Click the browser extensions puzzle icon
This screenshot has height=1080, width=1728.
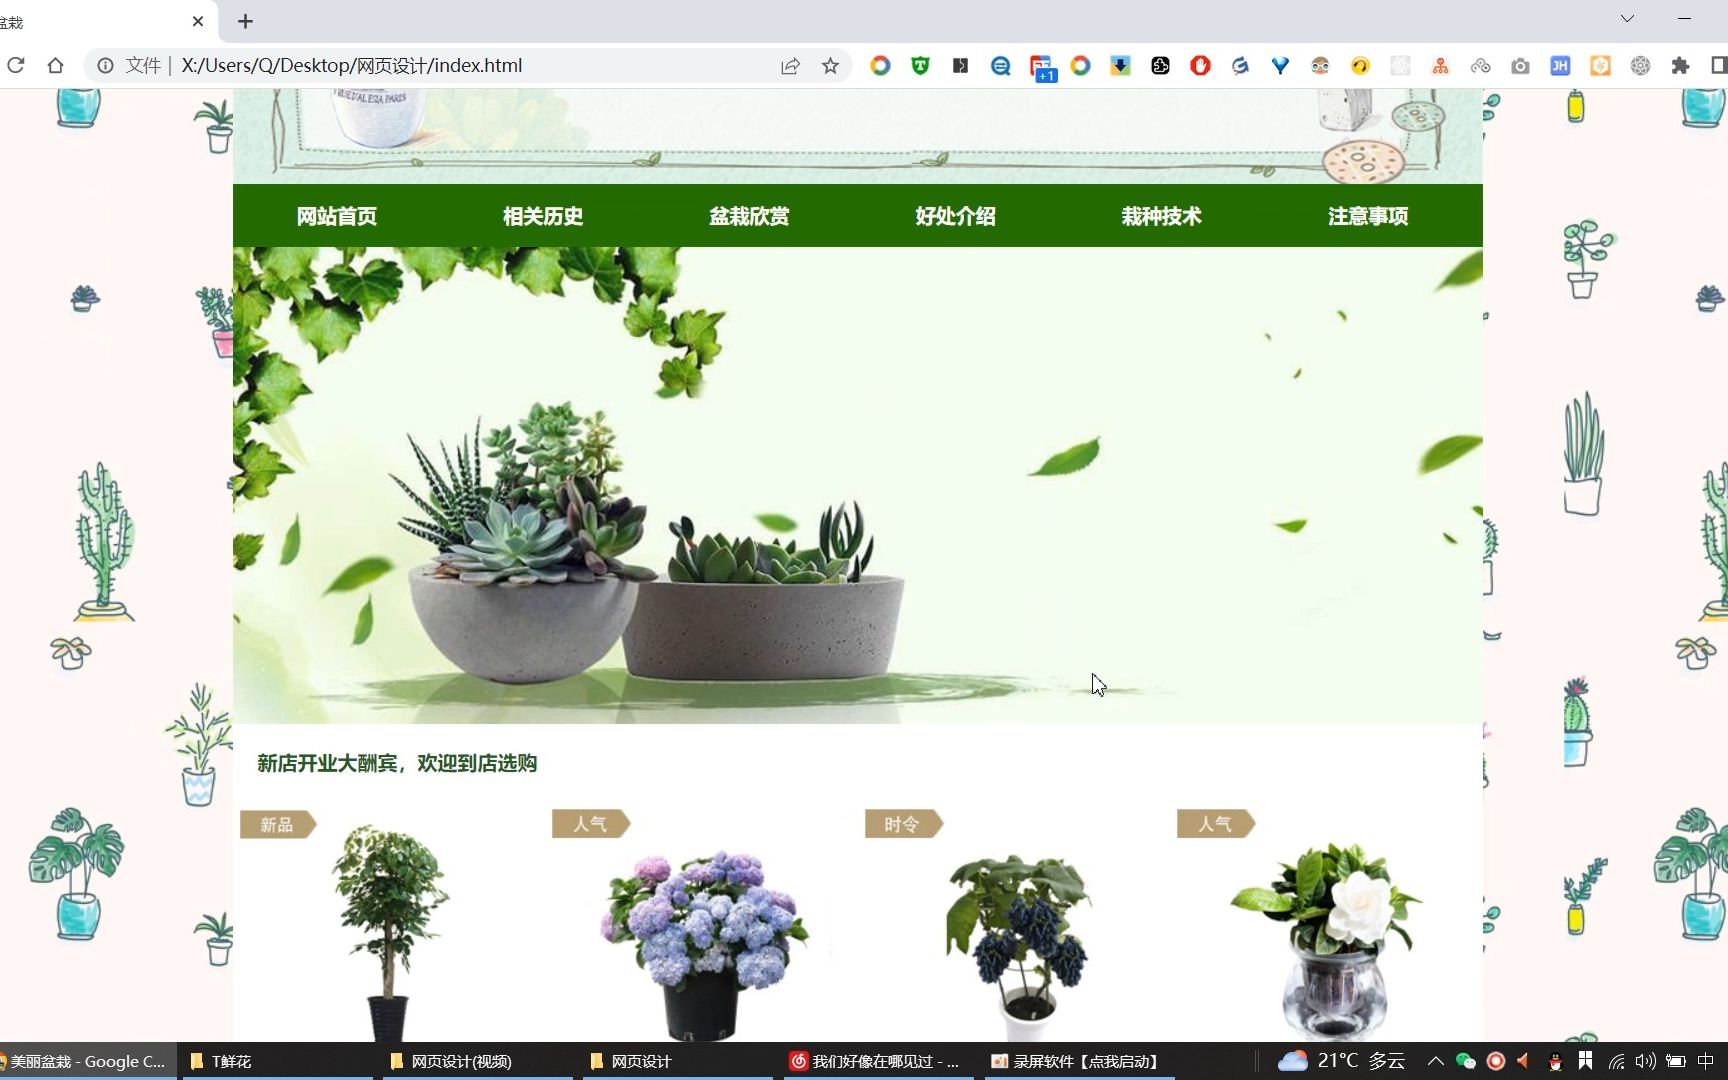coord(1680,66)
